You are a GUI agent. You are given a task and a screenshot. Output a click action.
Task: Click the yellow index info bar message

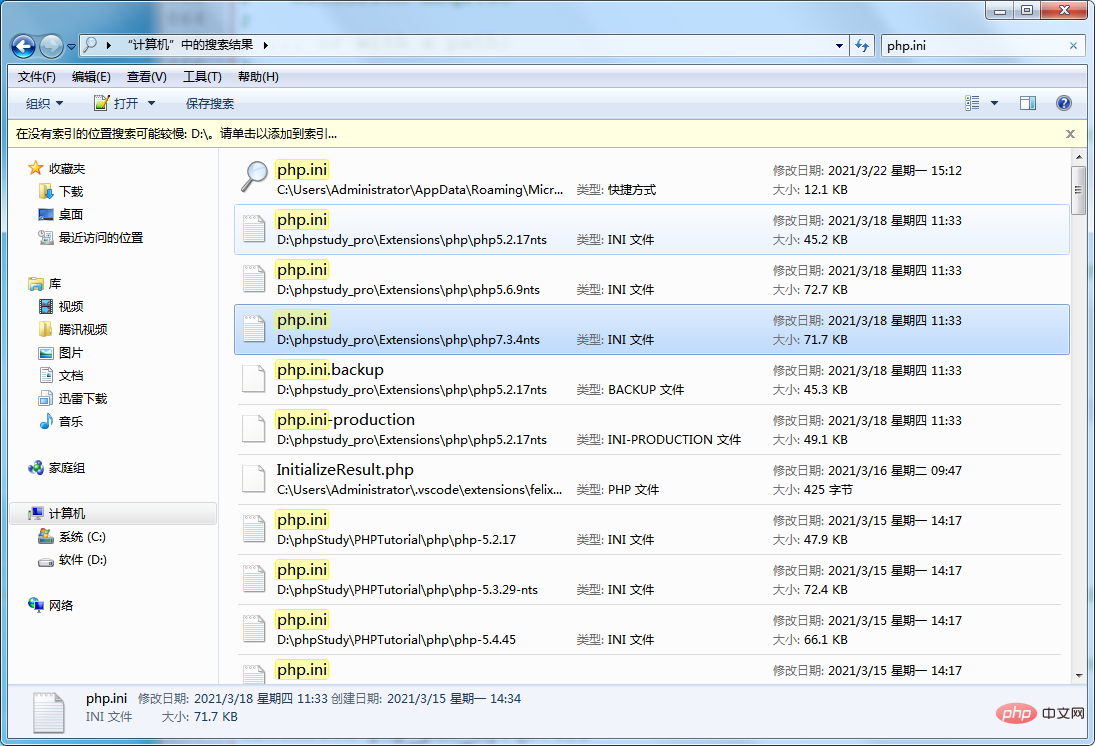(x=177, y=133)
